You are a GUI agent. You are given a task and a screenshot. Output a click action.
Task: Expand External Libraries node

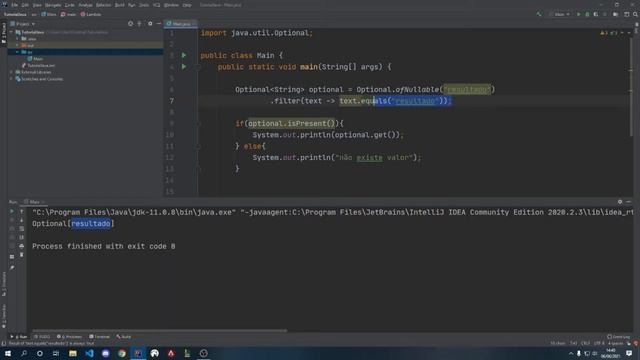click(x=12, y=72)
